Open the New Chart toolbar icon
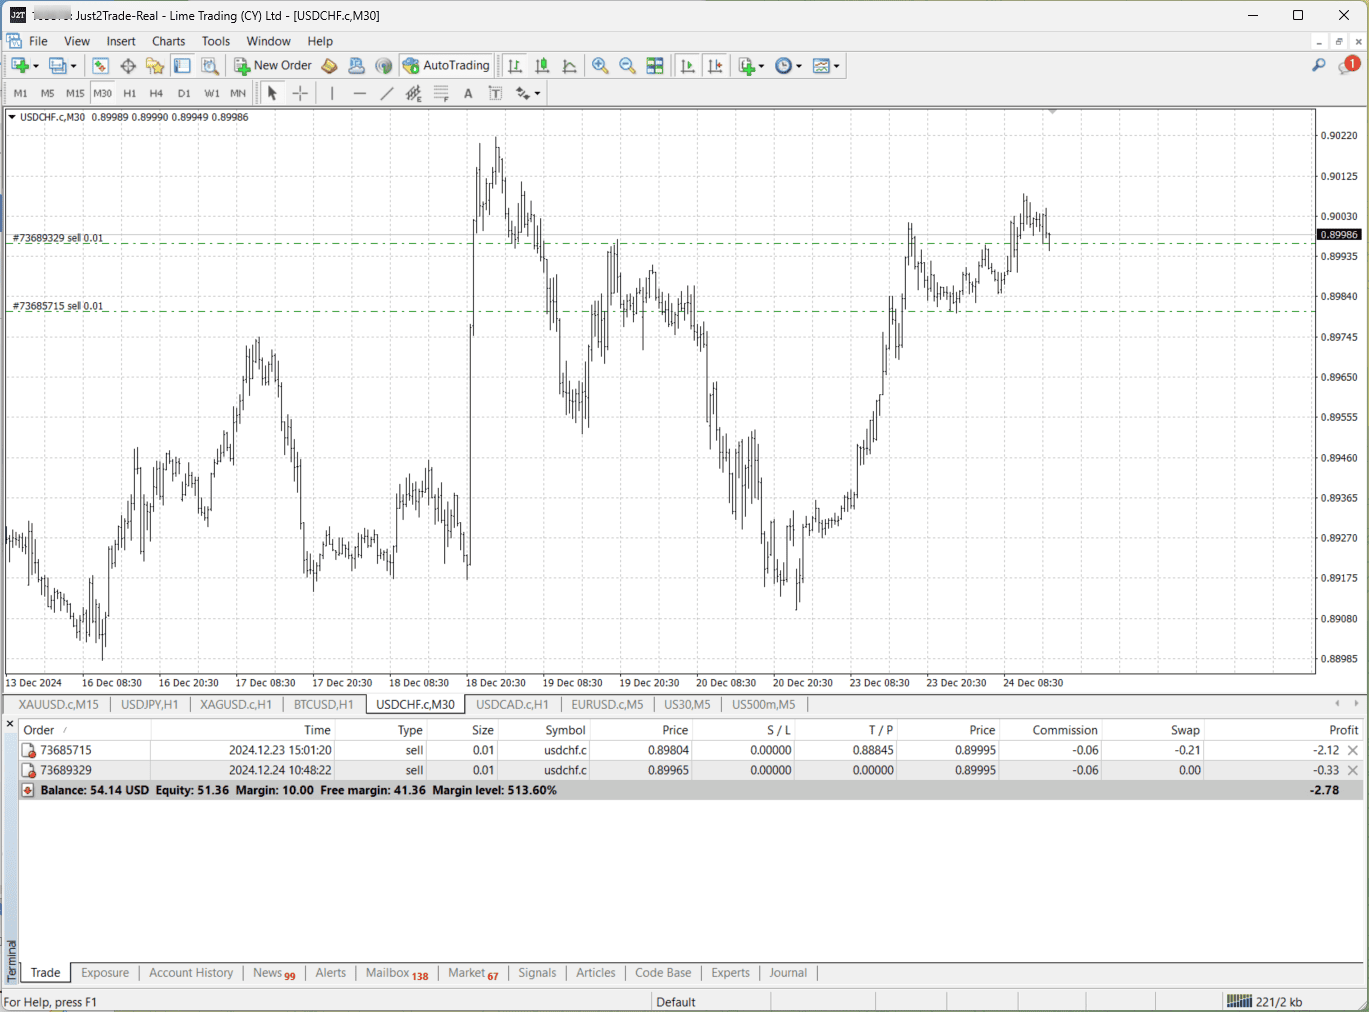This screenshot has width=1369, height=1012. click(20, 66)
